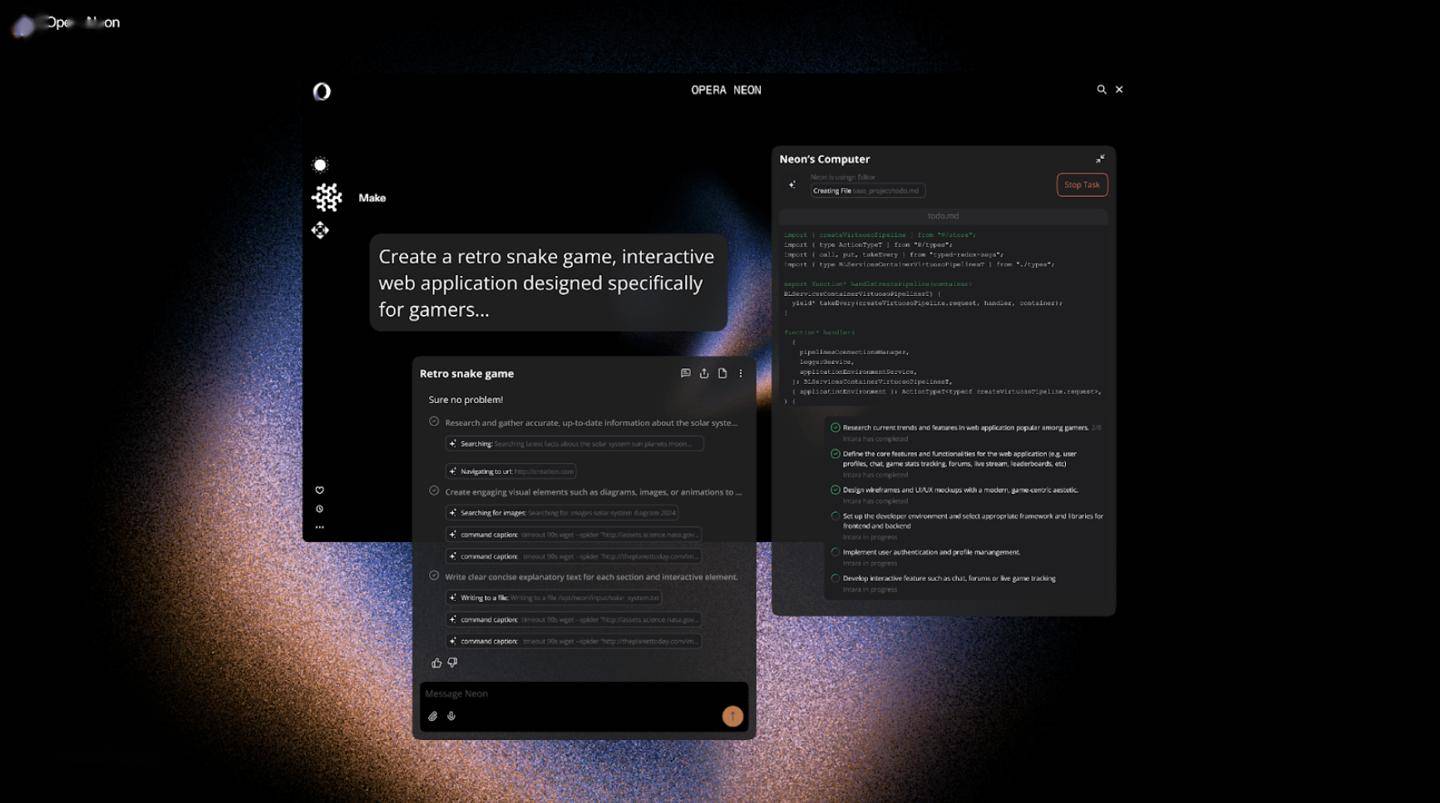Open nasa.gov command caption under Create engaging visuals
Viewport: 1440px width, 803px height.
pyautogui.click(x=573, y=535)
